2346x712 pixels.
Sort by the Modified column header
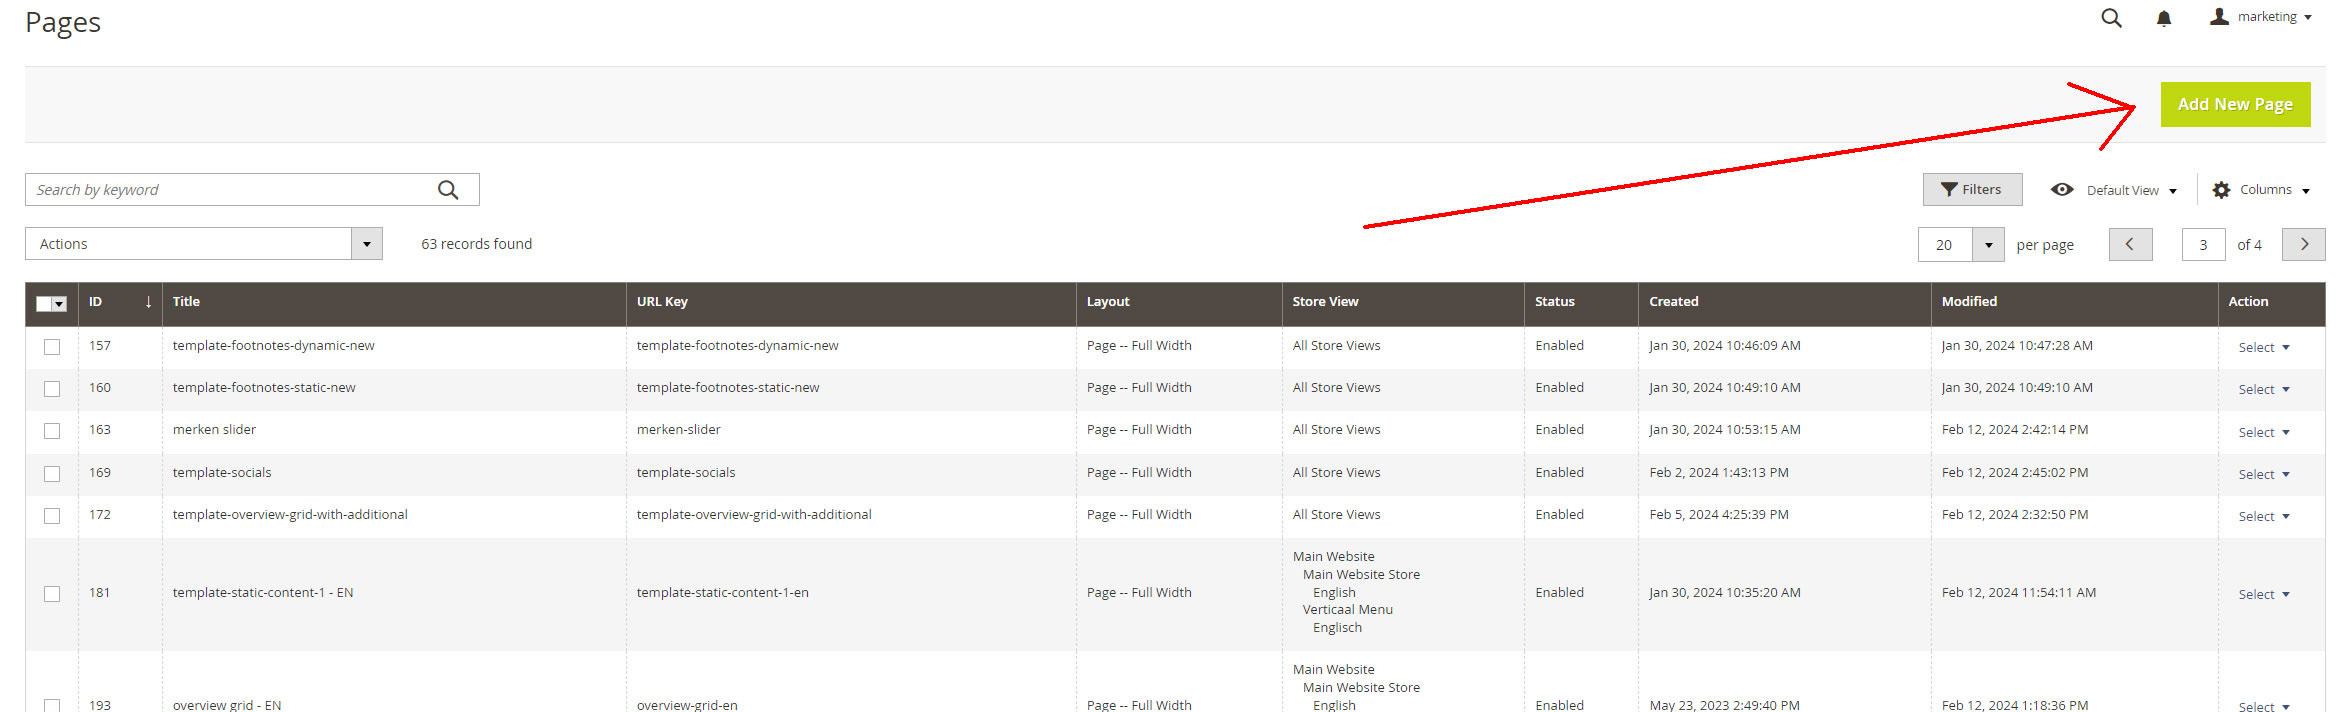[1969, 302]
